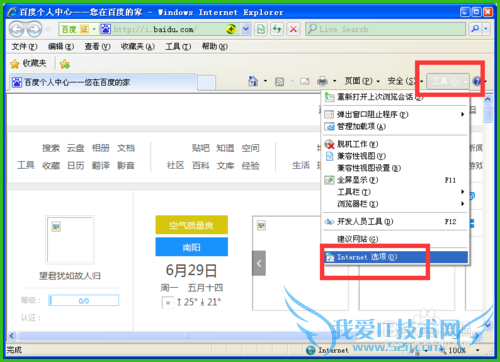Click the 翻译 link
The width and height of the screenshot is (500, 362).
tap(101, 165)
